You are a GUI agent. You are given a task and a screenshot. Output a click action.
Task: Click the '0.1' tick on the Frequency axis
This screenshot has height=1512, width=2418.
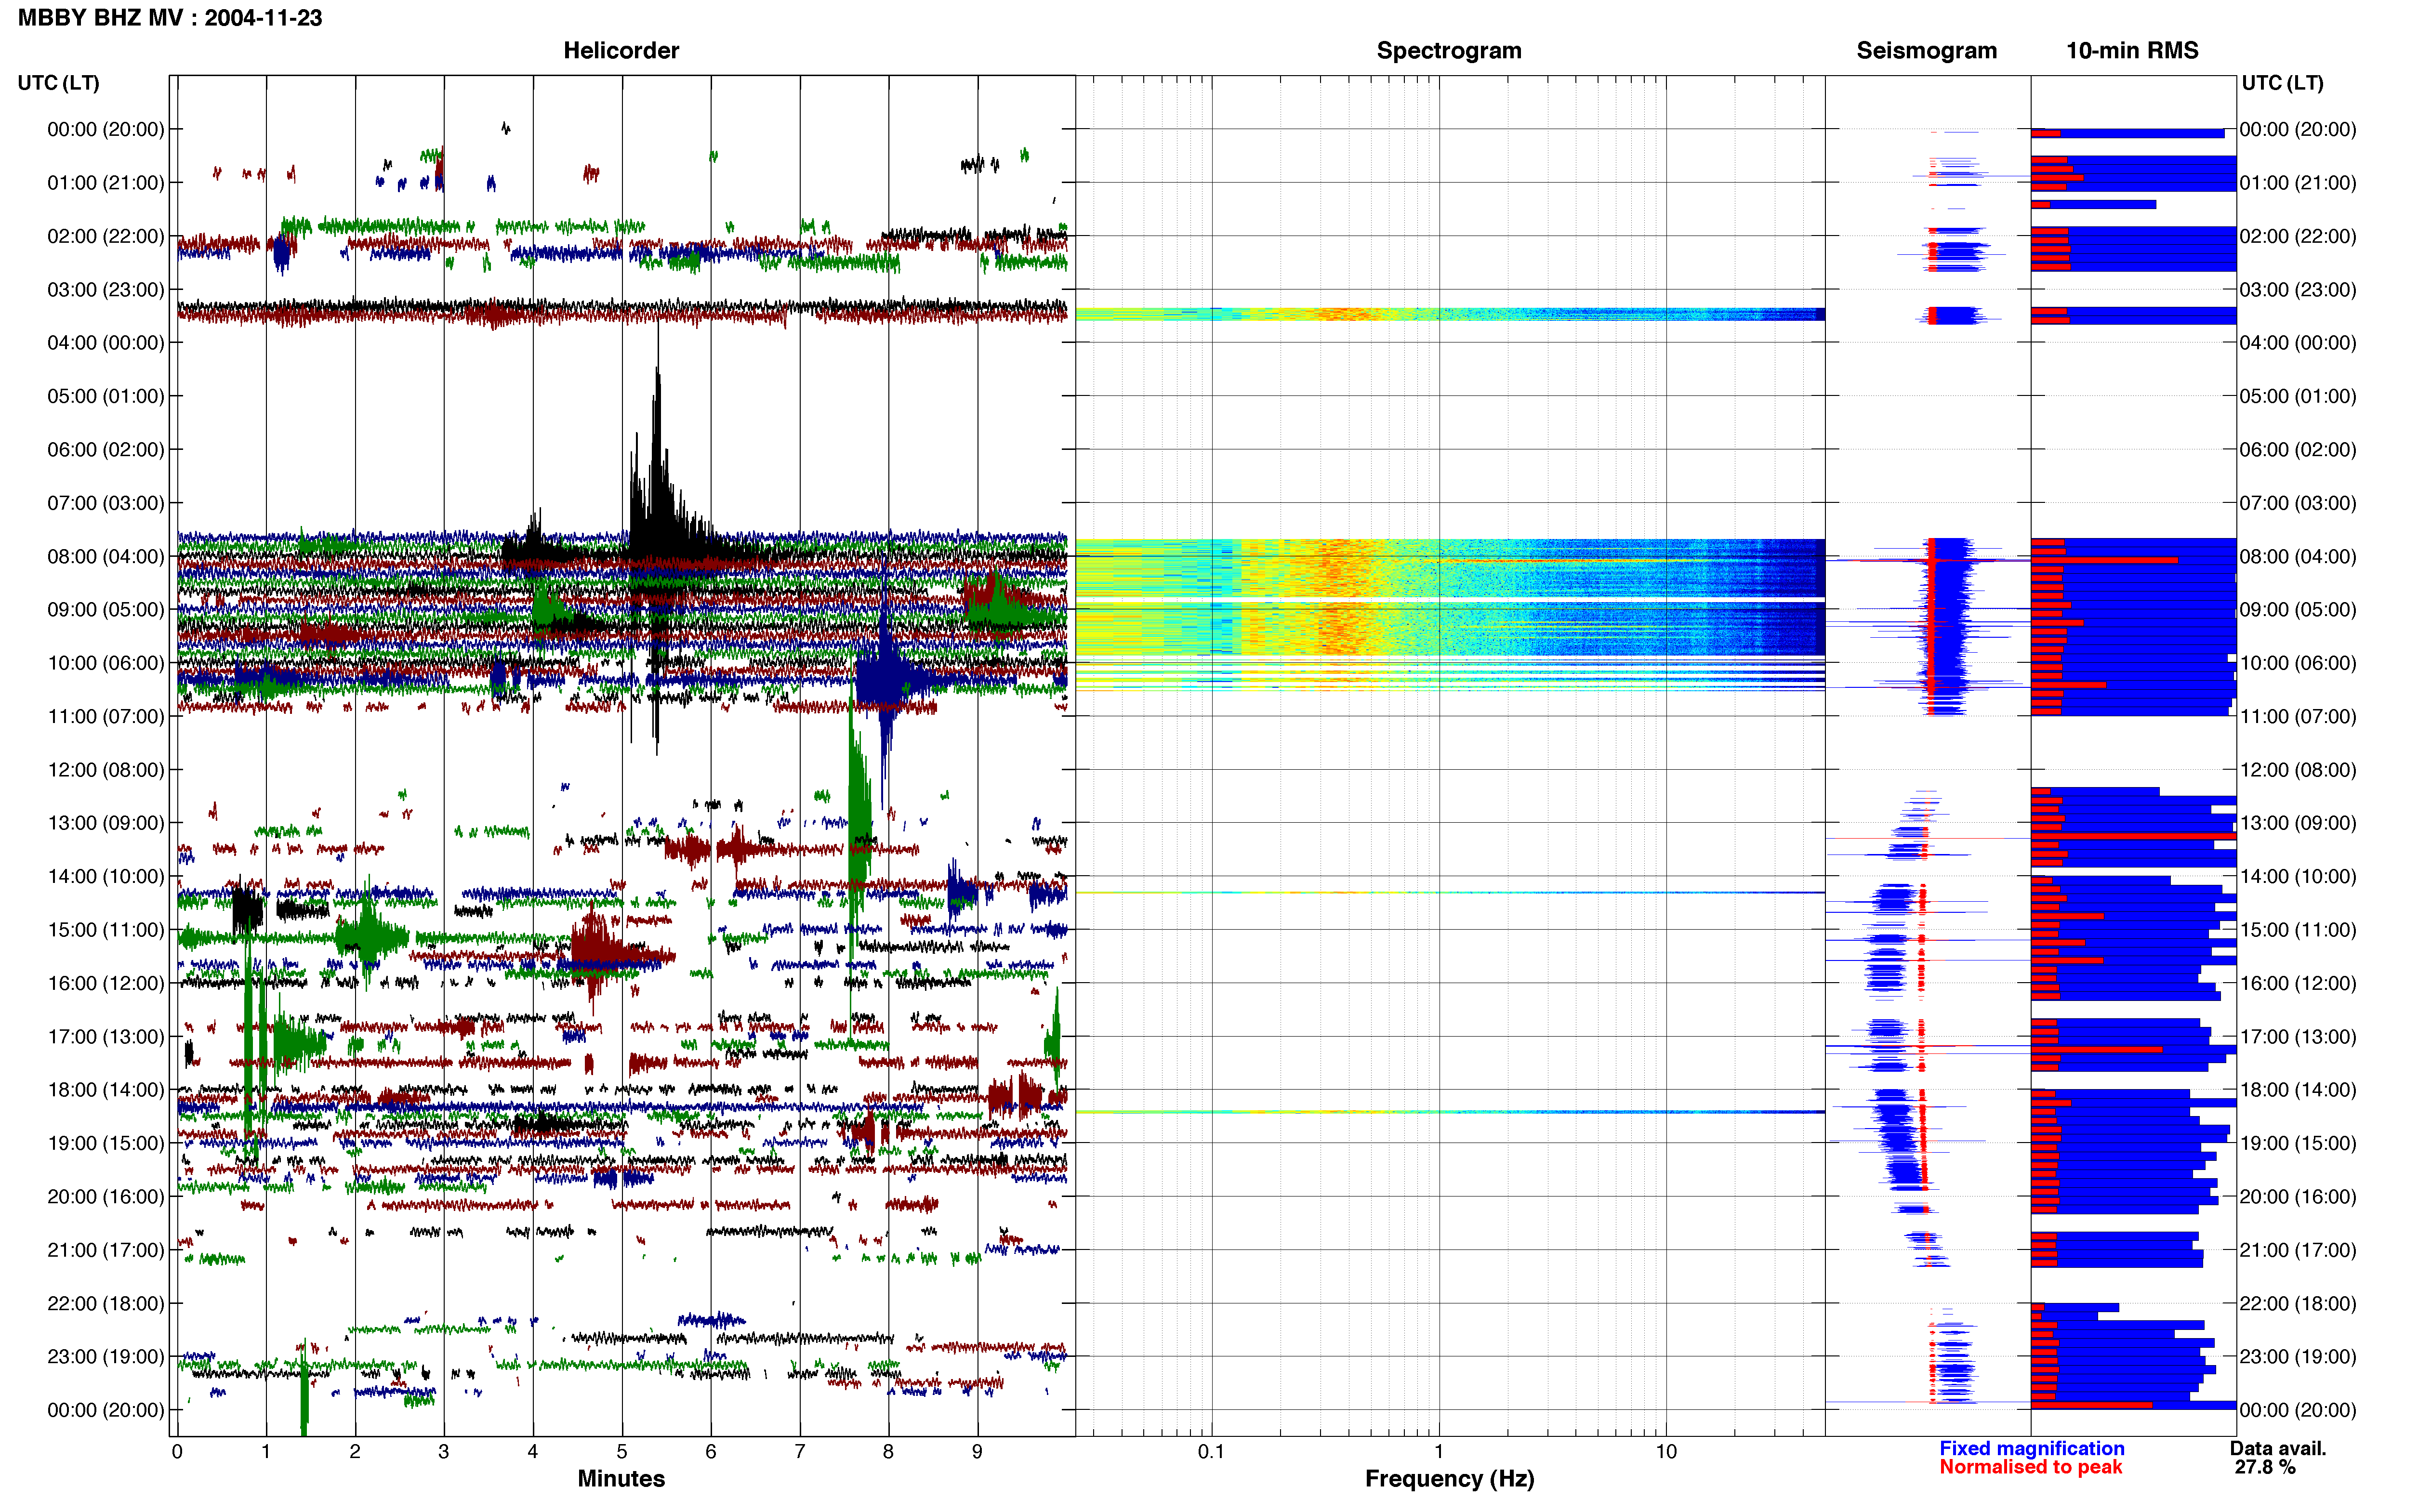point(1211,1452)
